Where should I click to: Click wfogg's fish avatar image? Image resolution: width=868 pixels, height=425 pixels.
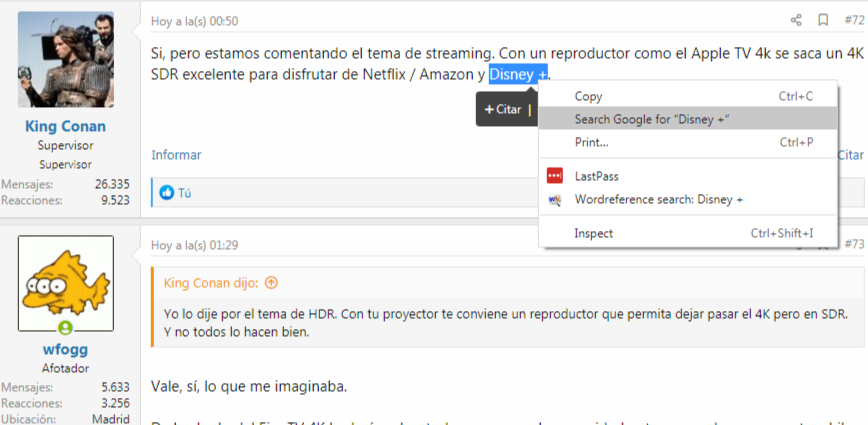(66, 283)
